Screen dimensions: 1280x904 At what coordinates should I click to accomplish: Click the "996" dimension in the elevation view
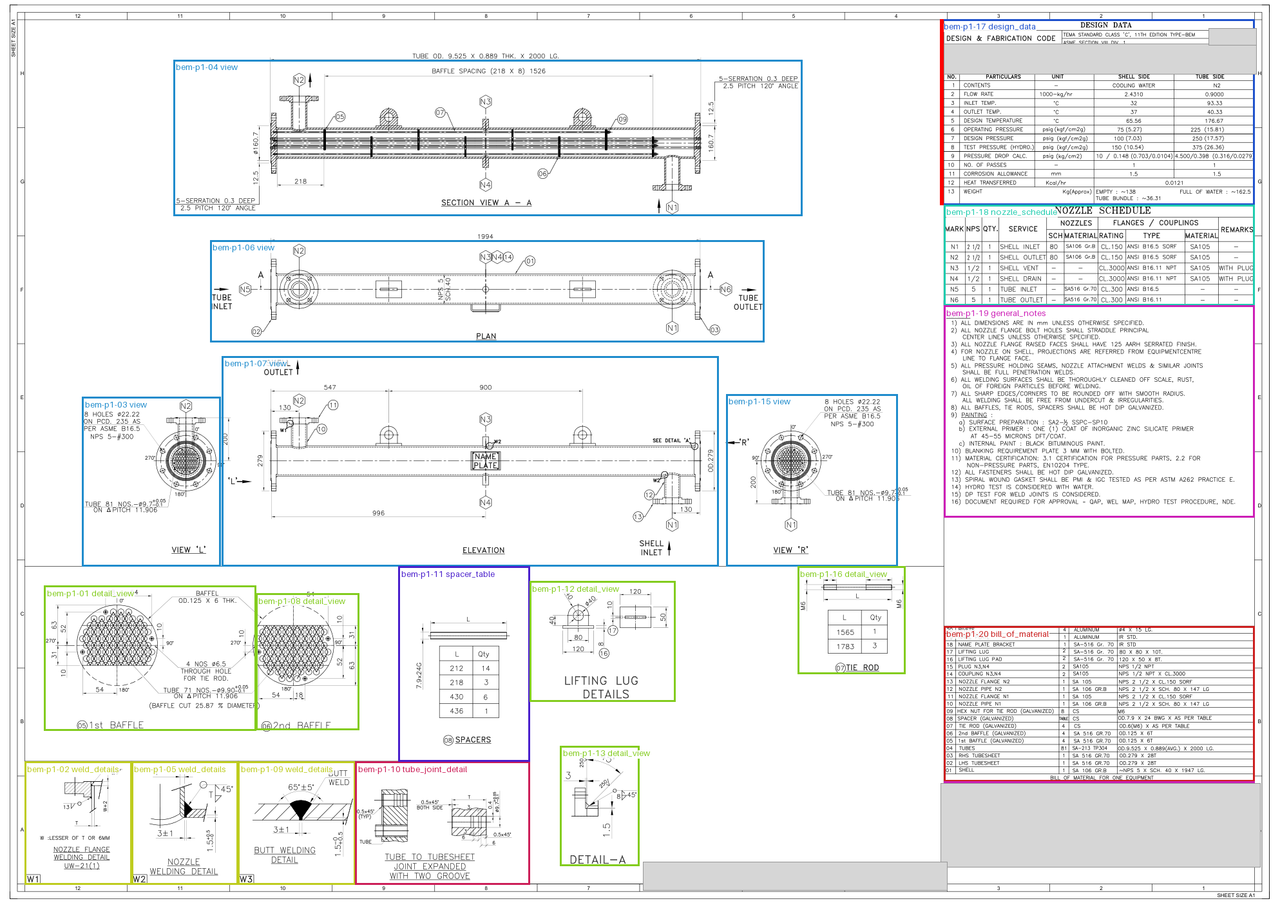click(x=380, y=513)
